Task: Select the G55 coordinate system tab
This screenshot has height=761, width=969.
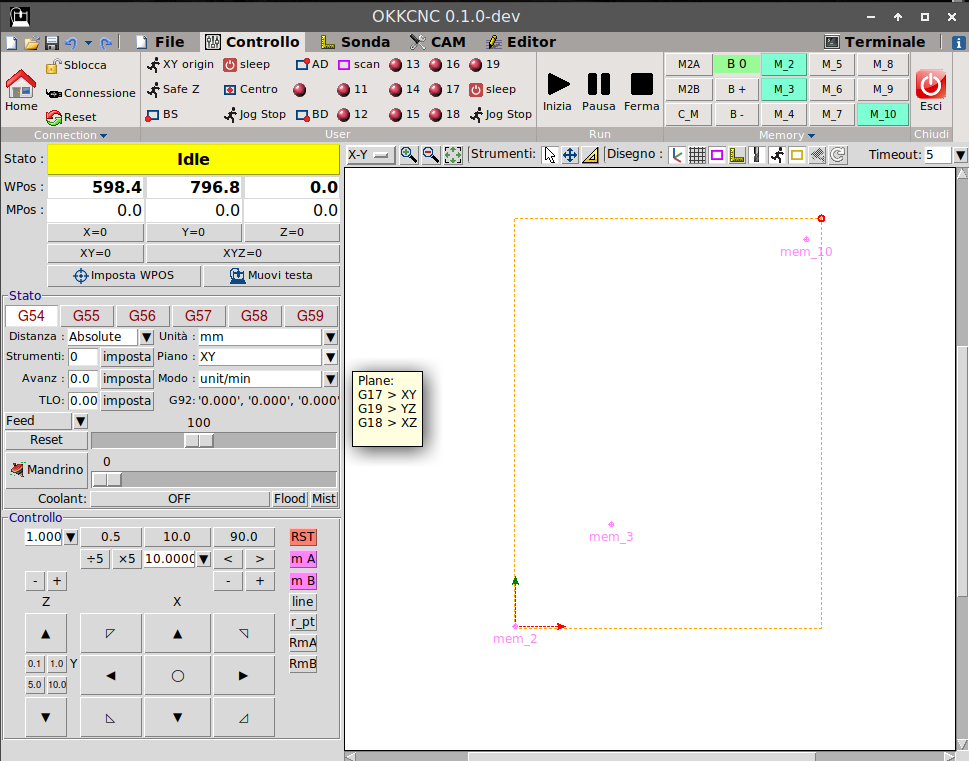Action: coord(87,316)
